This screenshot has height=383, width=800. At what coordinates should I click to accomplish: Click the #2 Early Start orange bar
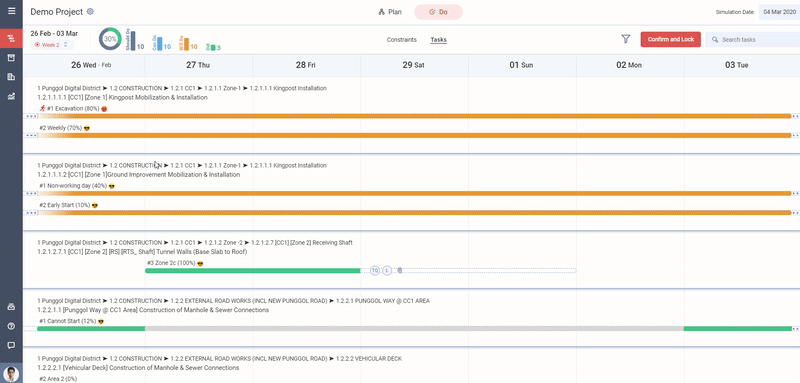click(414, 213)
